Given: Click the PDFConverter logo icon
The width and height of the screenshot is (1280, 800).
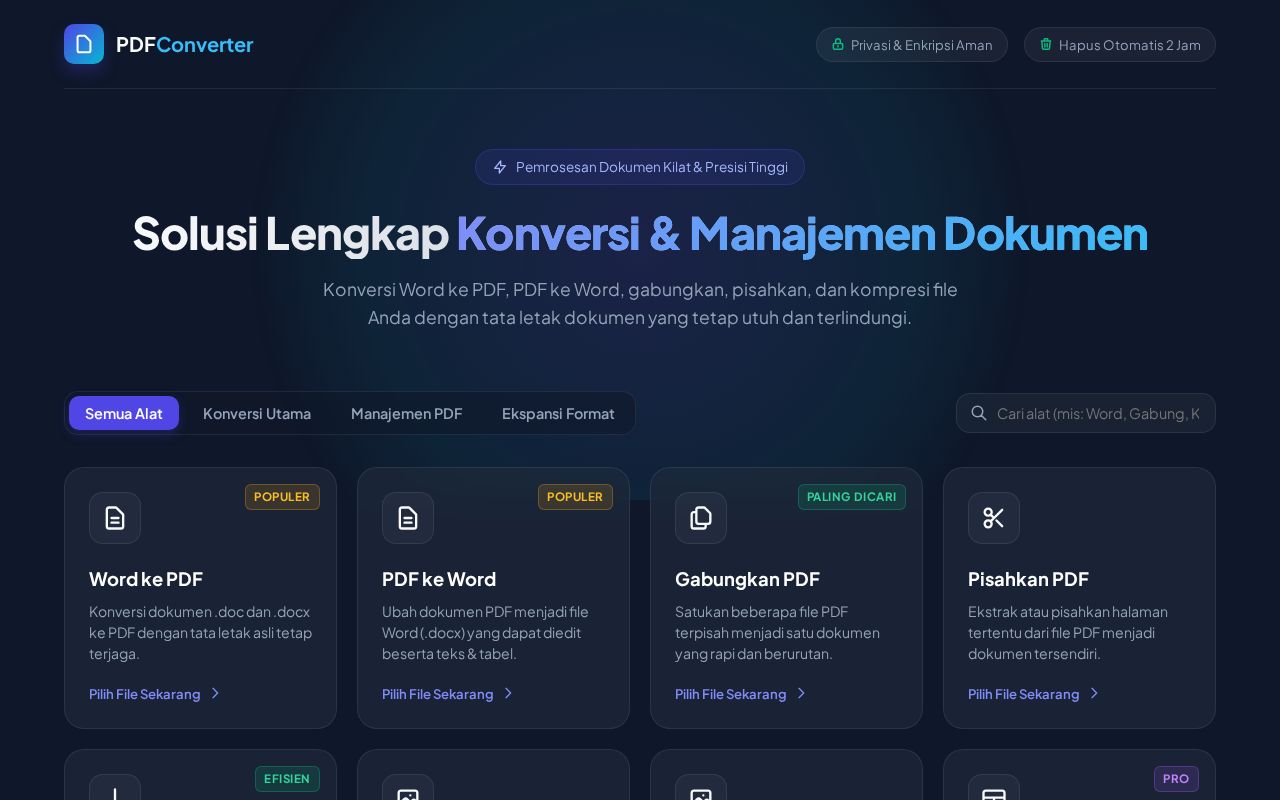Looking at the screenshot, I should tap(84, 44).
